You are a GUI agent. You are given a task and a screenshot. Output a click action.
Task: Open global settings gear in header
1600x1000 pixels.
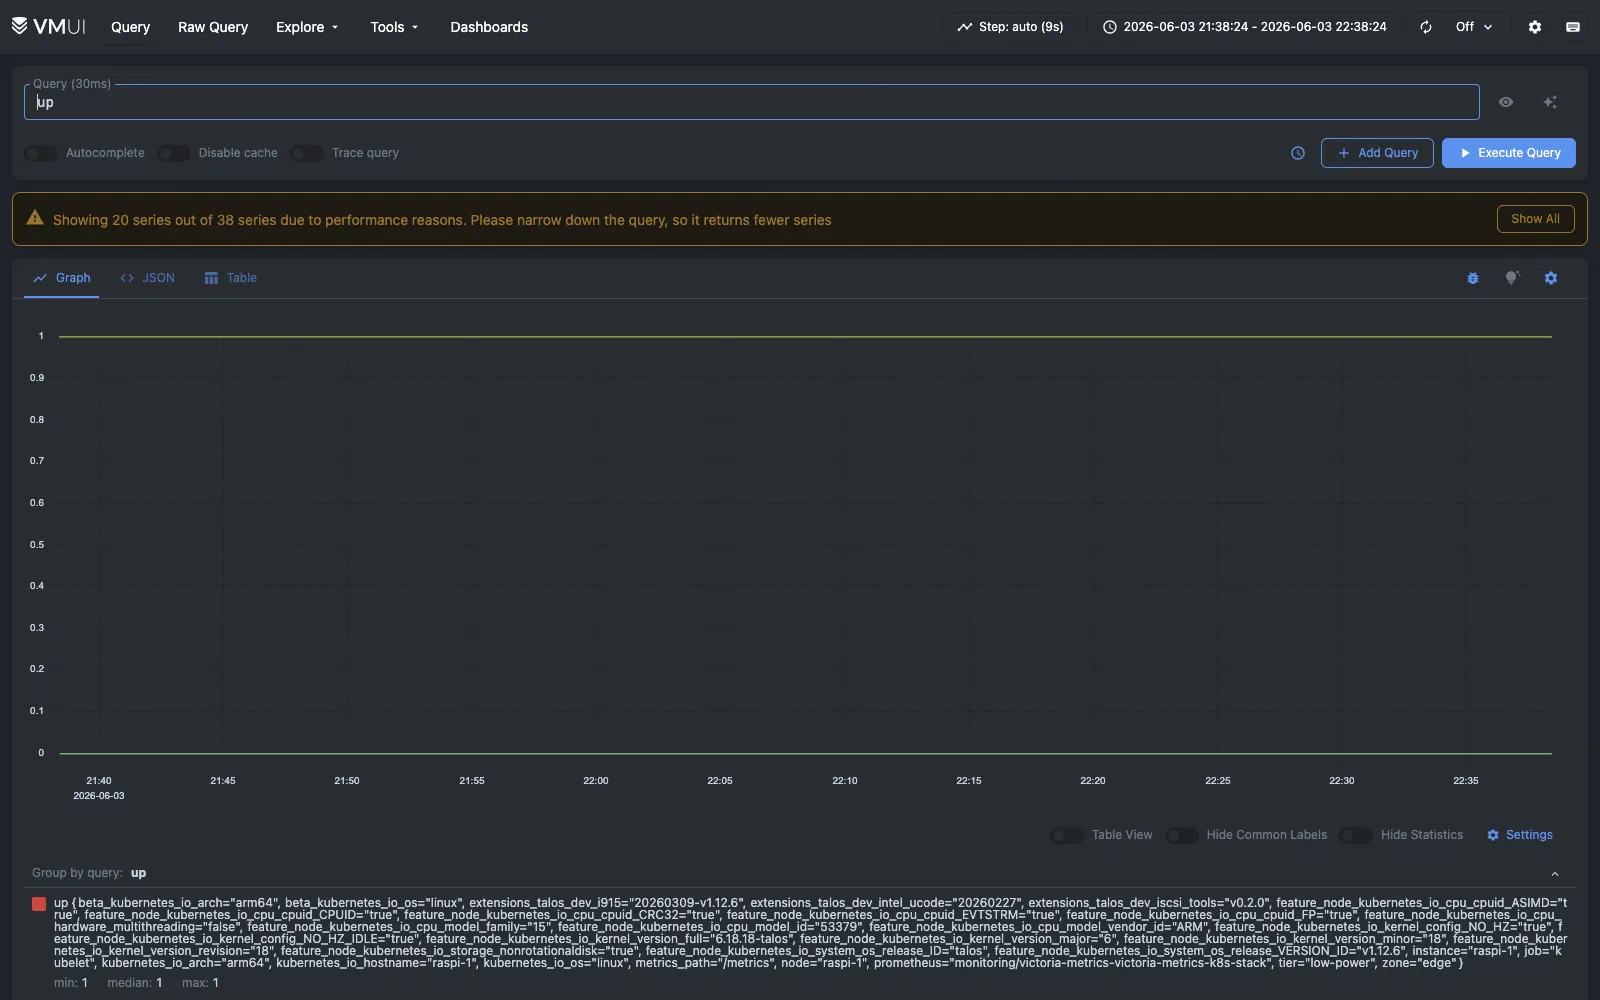1535,27
